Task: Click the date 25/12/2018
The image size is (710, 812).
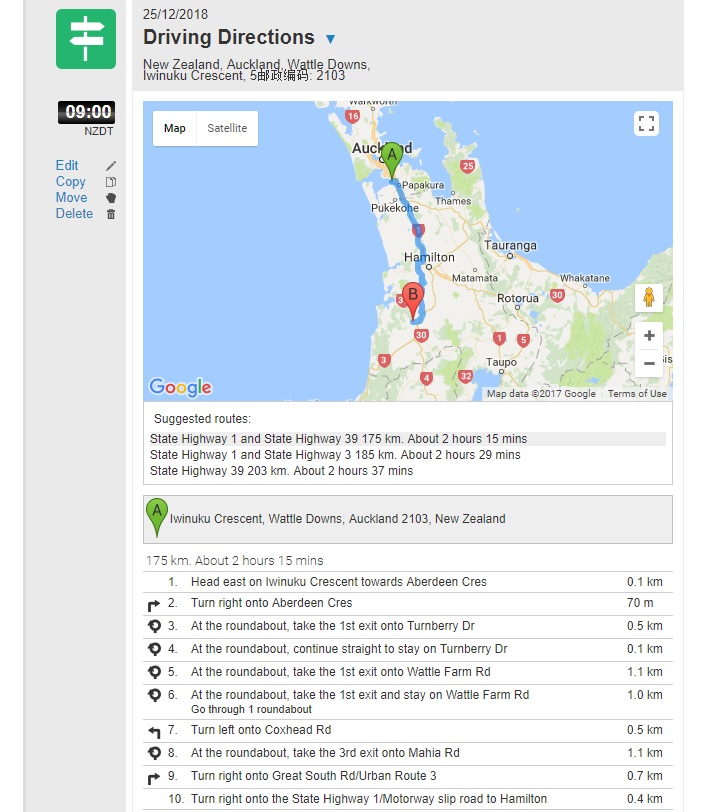Action: 175,14
